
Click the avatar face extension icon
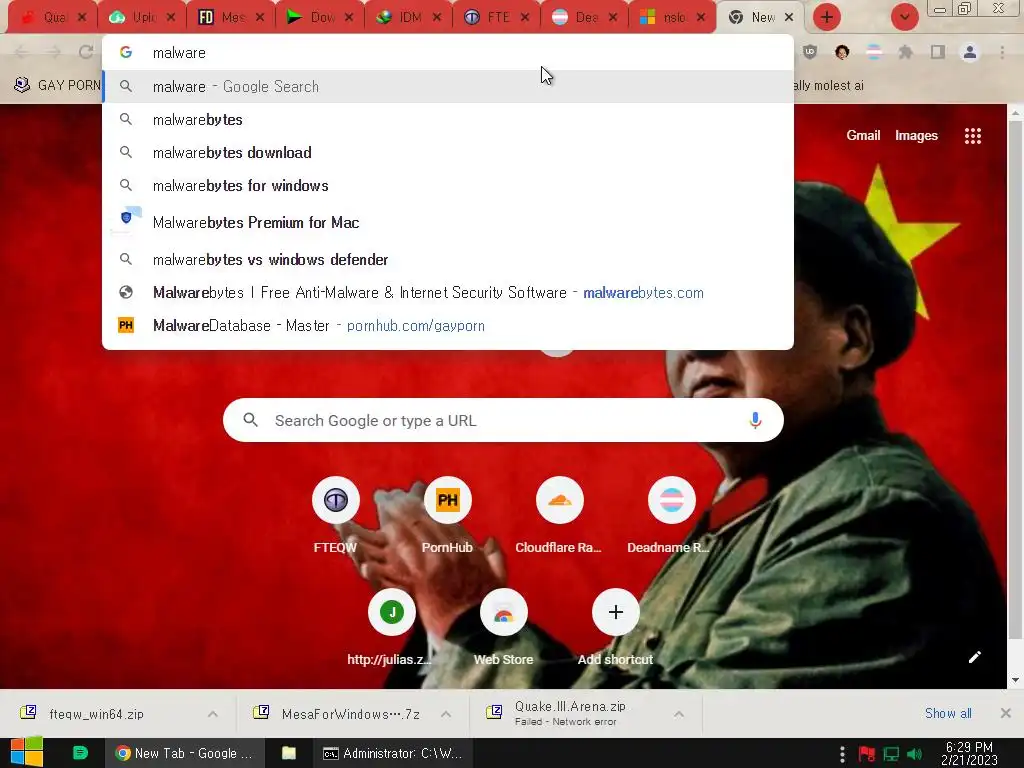coord(842,52)
